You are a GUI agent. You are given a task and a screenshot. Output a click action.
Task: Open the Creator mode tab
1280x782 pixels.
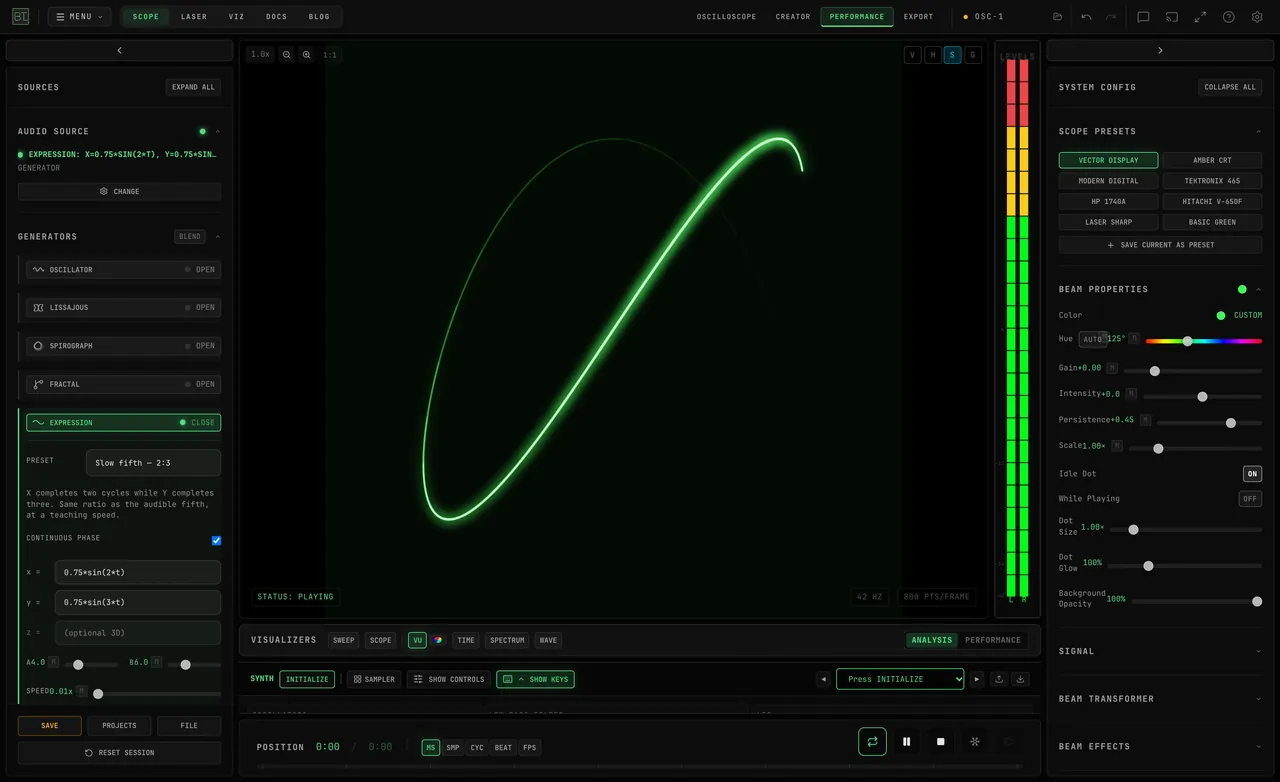[793, 17]
